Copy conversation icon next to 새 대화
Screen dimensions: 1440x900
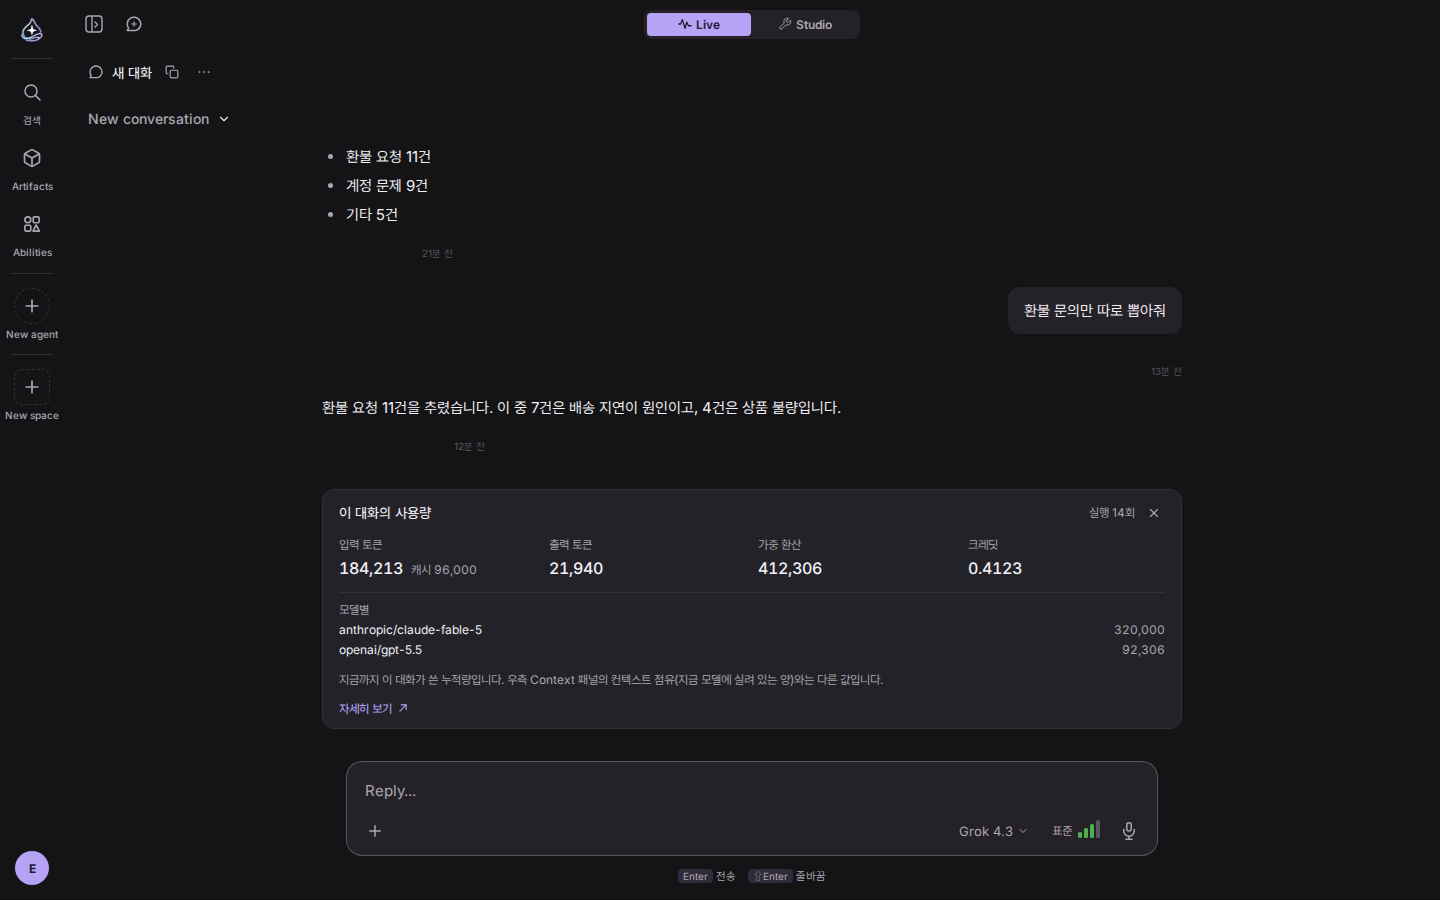point(172,72)
